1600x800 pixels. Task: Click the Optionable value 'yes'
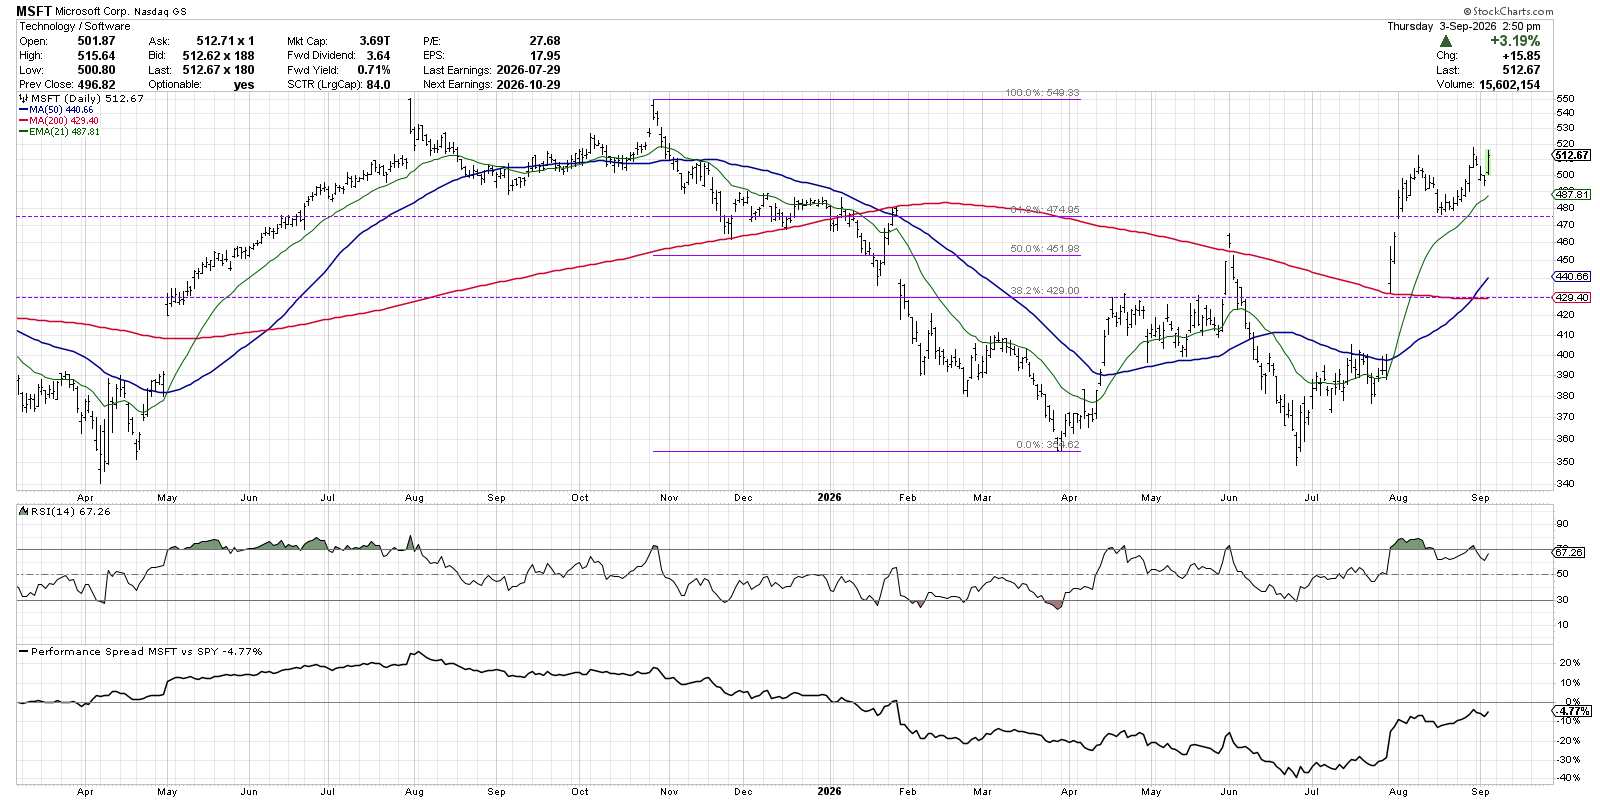click(x=244, y=85)
